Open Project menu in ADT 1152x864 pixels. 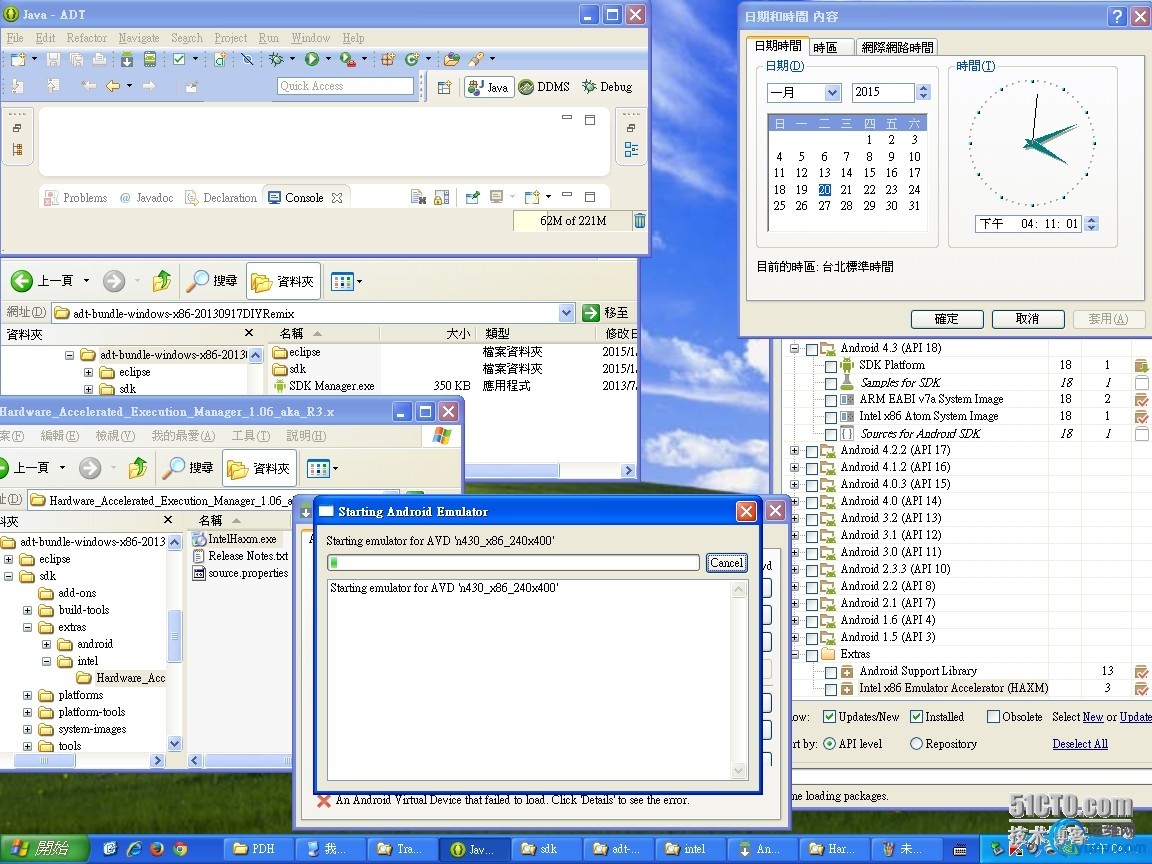click(x=231, y=37)
